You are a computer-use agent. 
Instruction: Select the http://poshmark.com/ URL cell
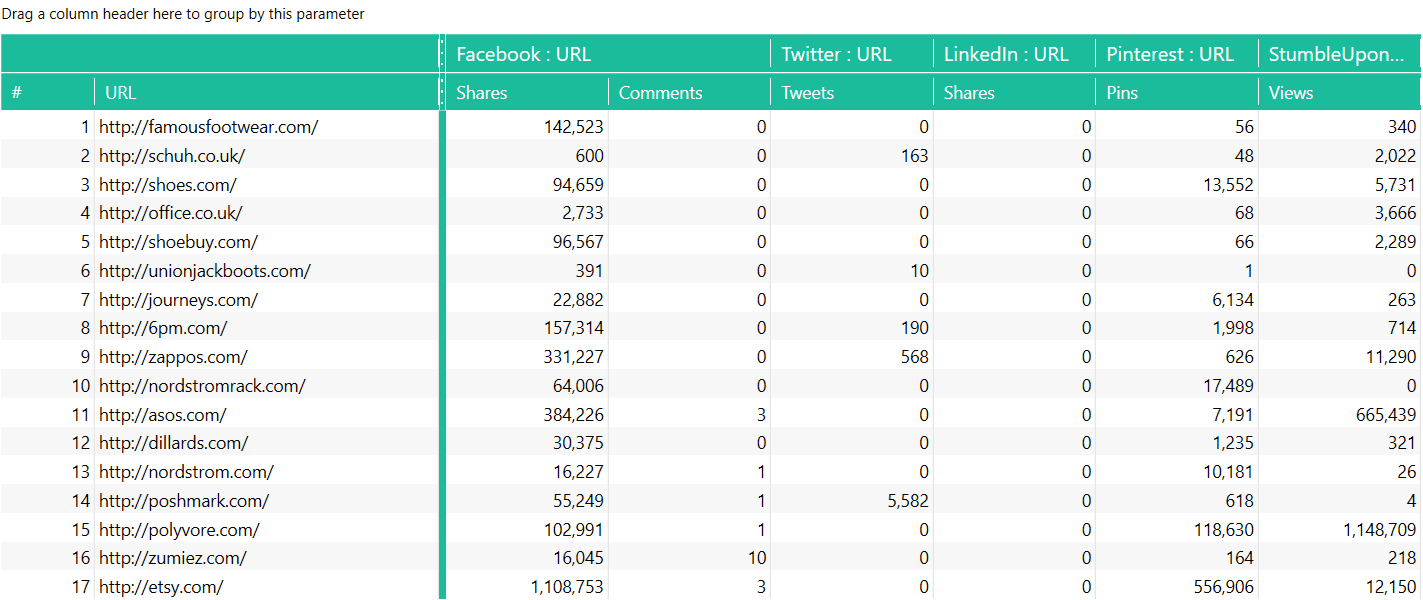(x=266, y=501)
